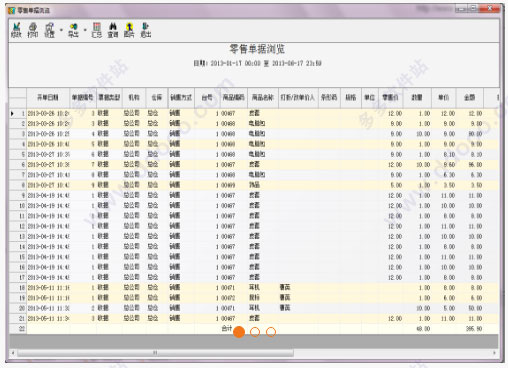508x368 pixels.
Task: Click the 导出 export icon
Action: click(73, 30)
